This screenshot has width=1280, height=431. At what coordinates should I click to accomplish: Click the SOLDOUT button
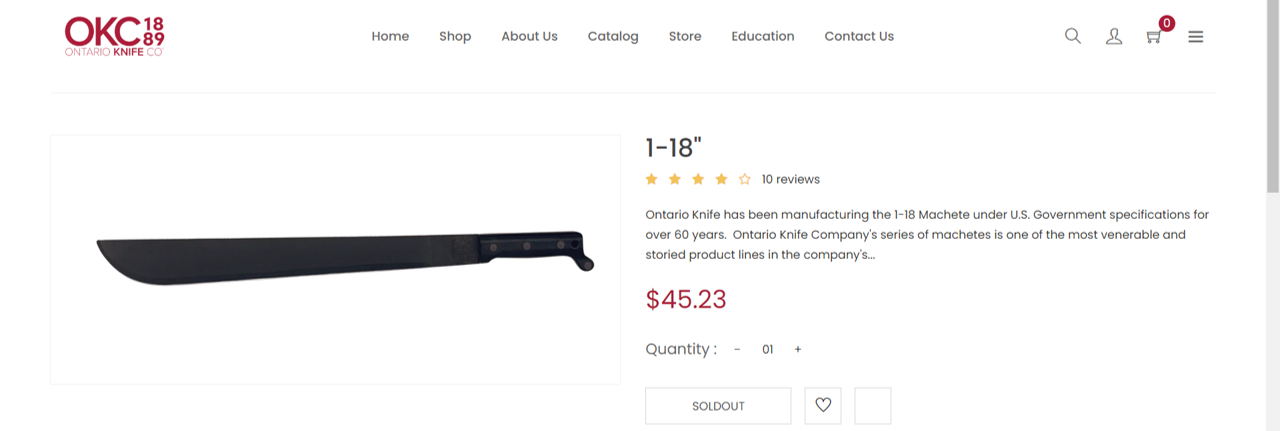tap(718, 406)
